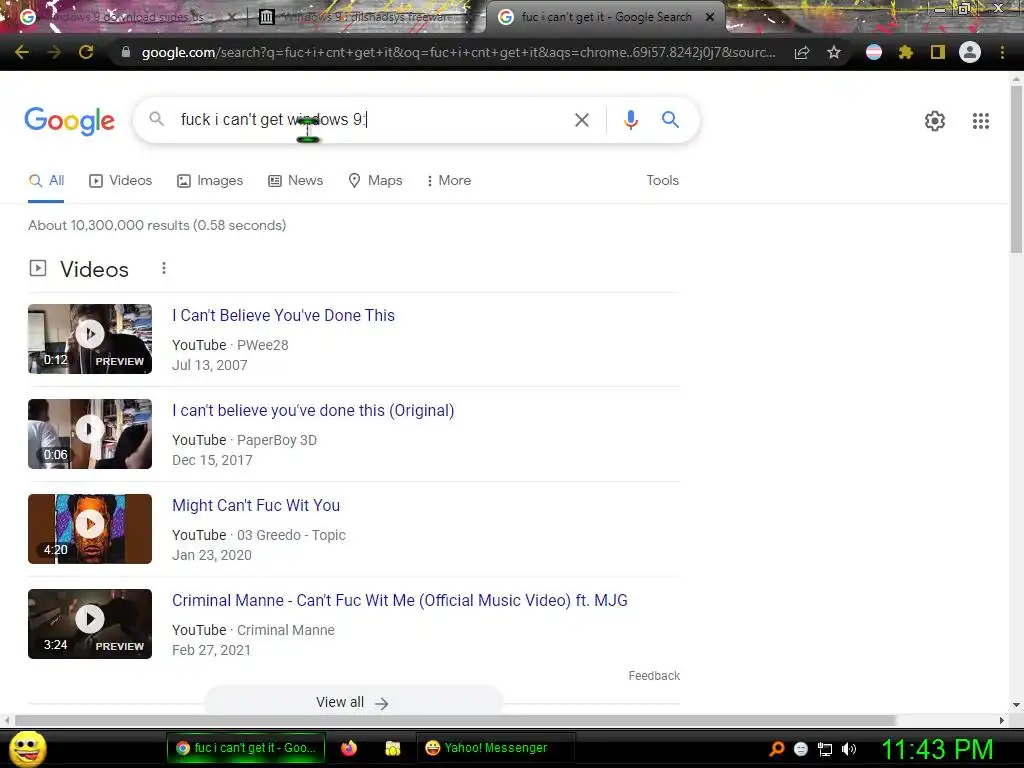Open the Chrome three-dot menu

click(x=1002, y=52)
